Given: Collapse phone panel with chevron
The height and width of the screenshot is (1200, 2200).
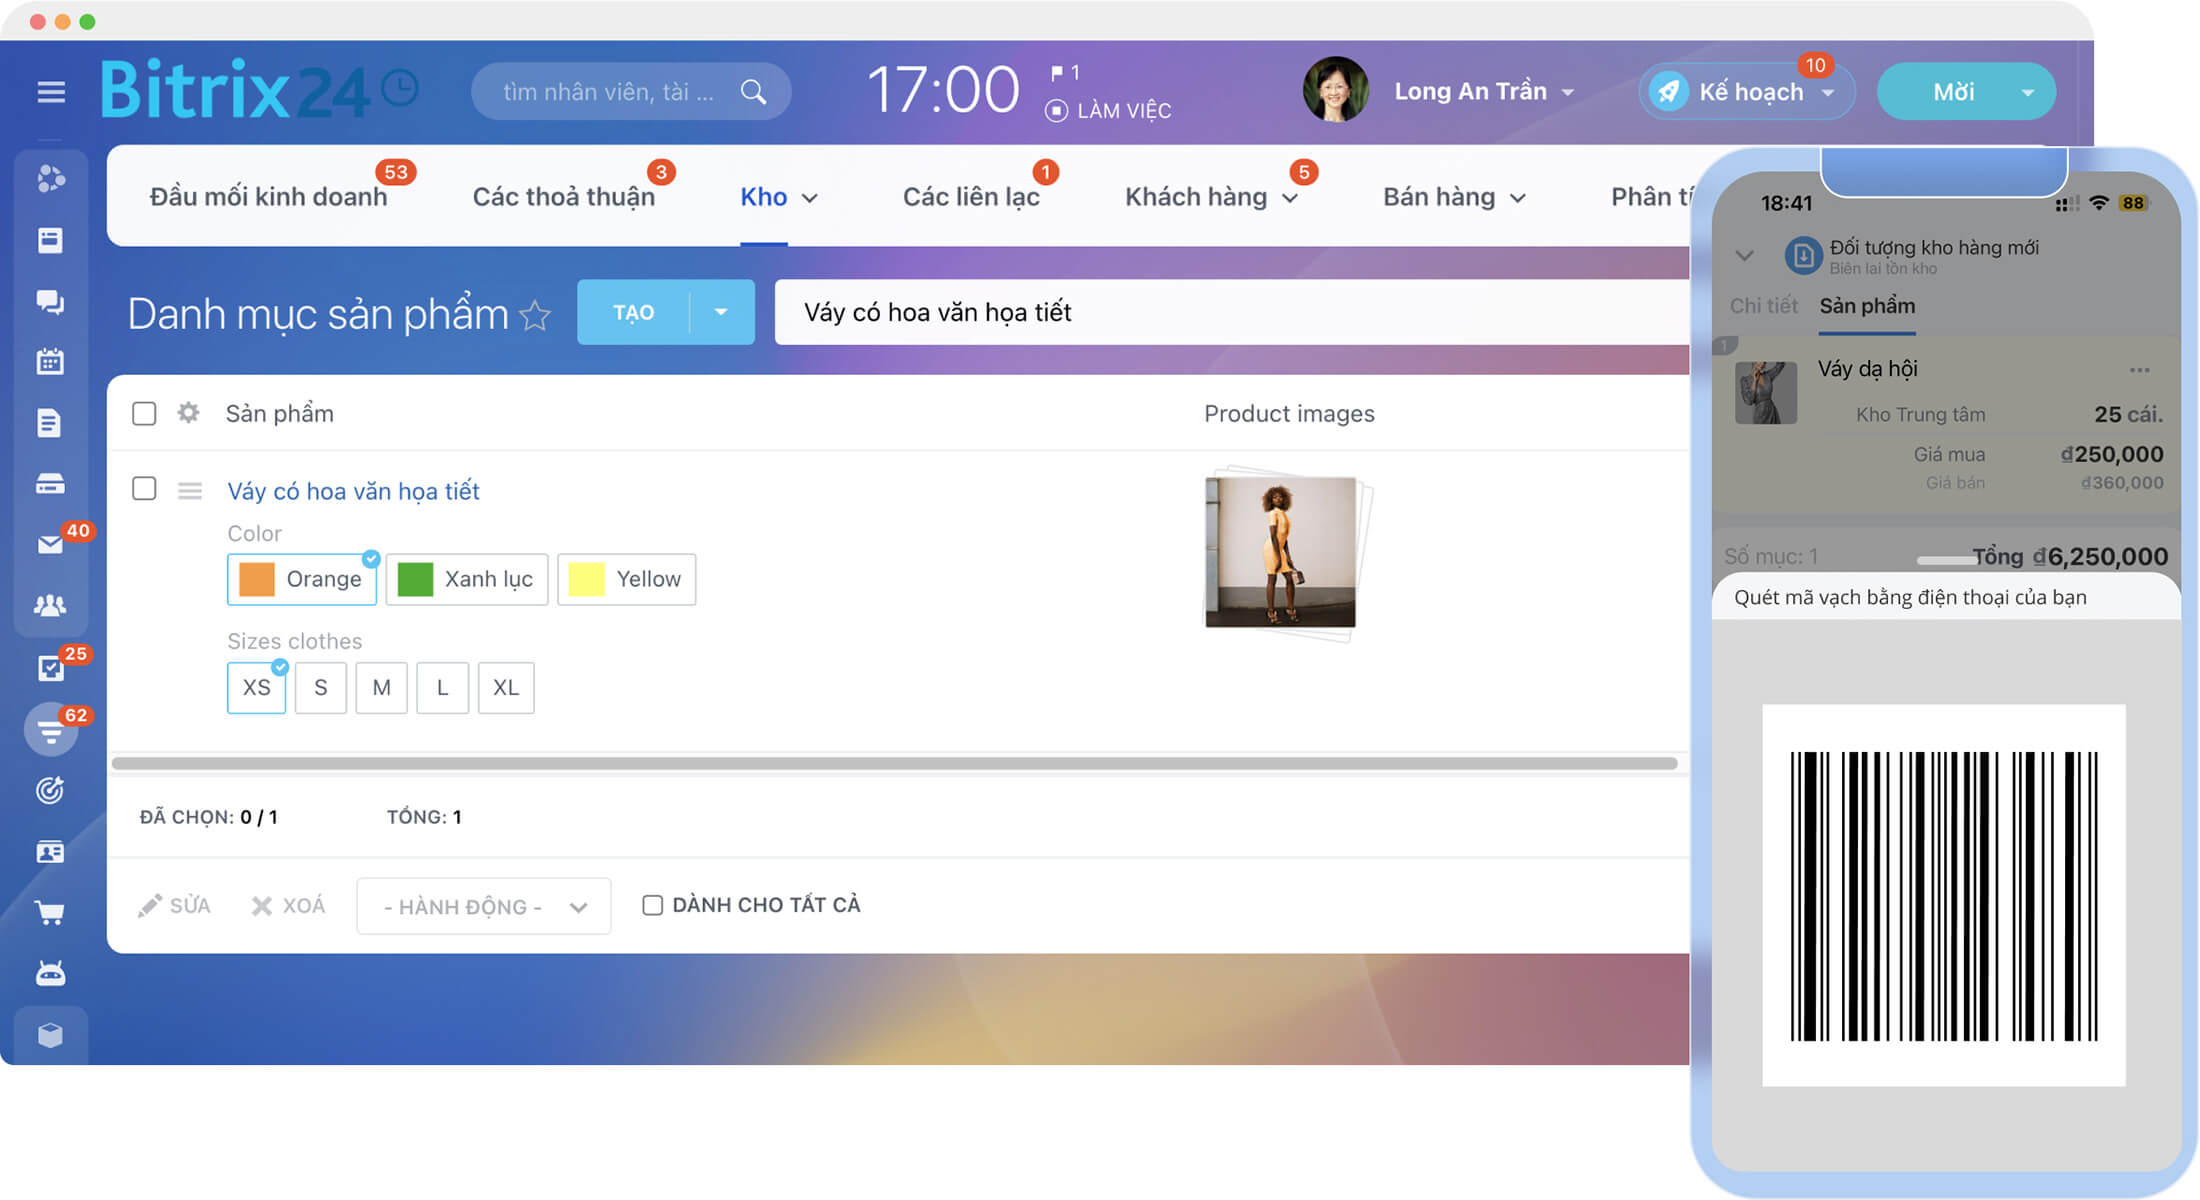Looking at the screenshot, I should pyautogui.click(x=1744, y=255).
